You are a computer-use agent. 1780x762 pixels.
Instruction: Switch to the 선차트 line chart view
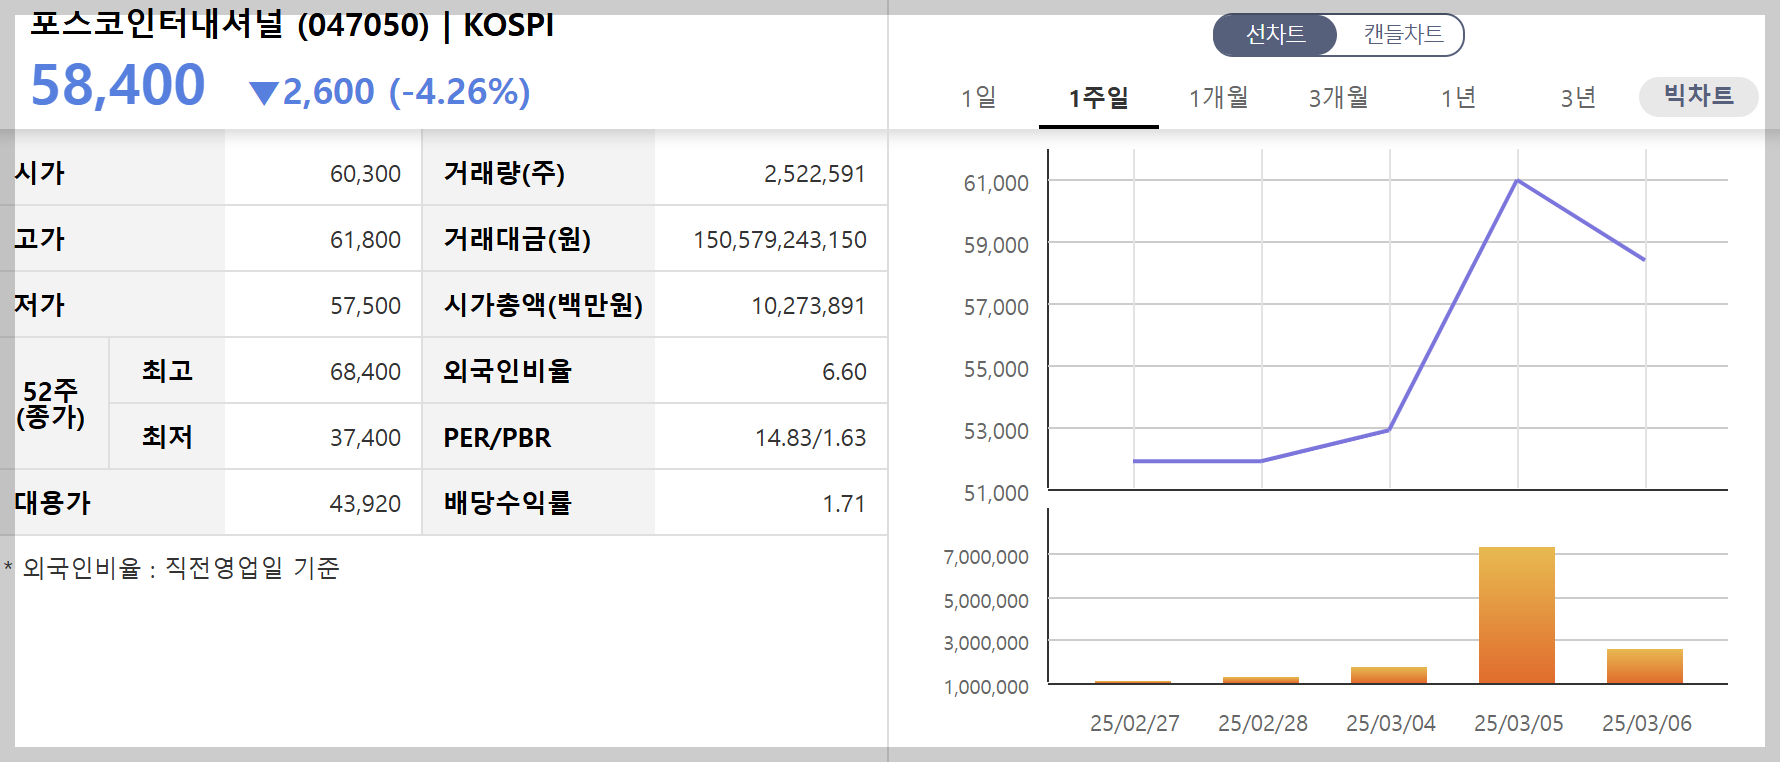click(1275, 35)
